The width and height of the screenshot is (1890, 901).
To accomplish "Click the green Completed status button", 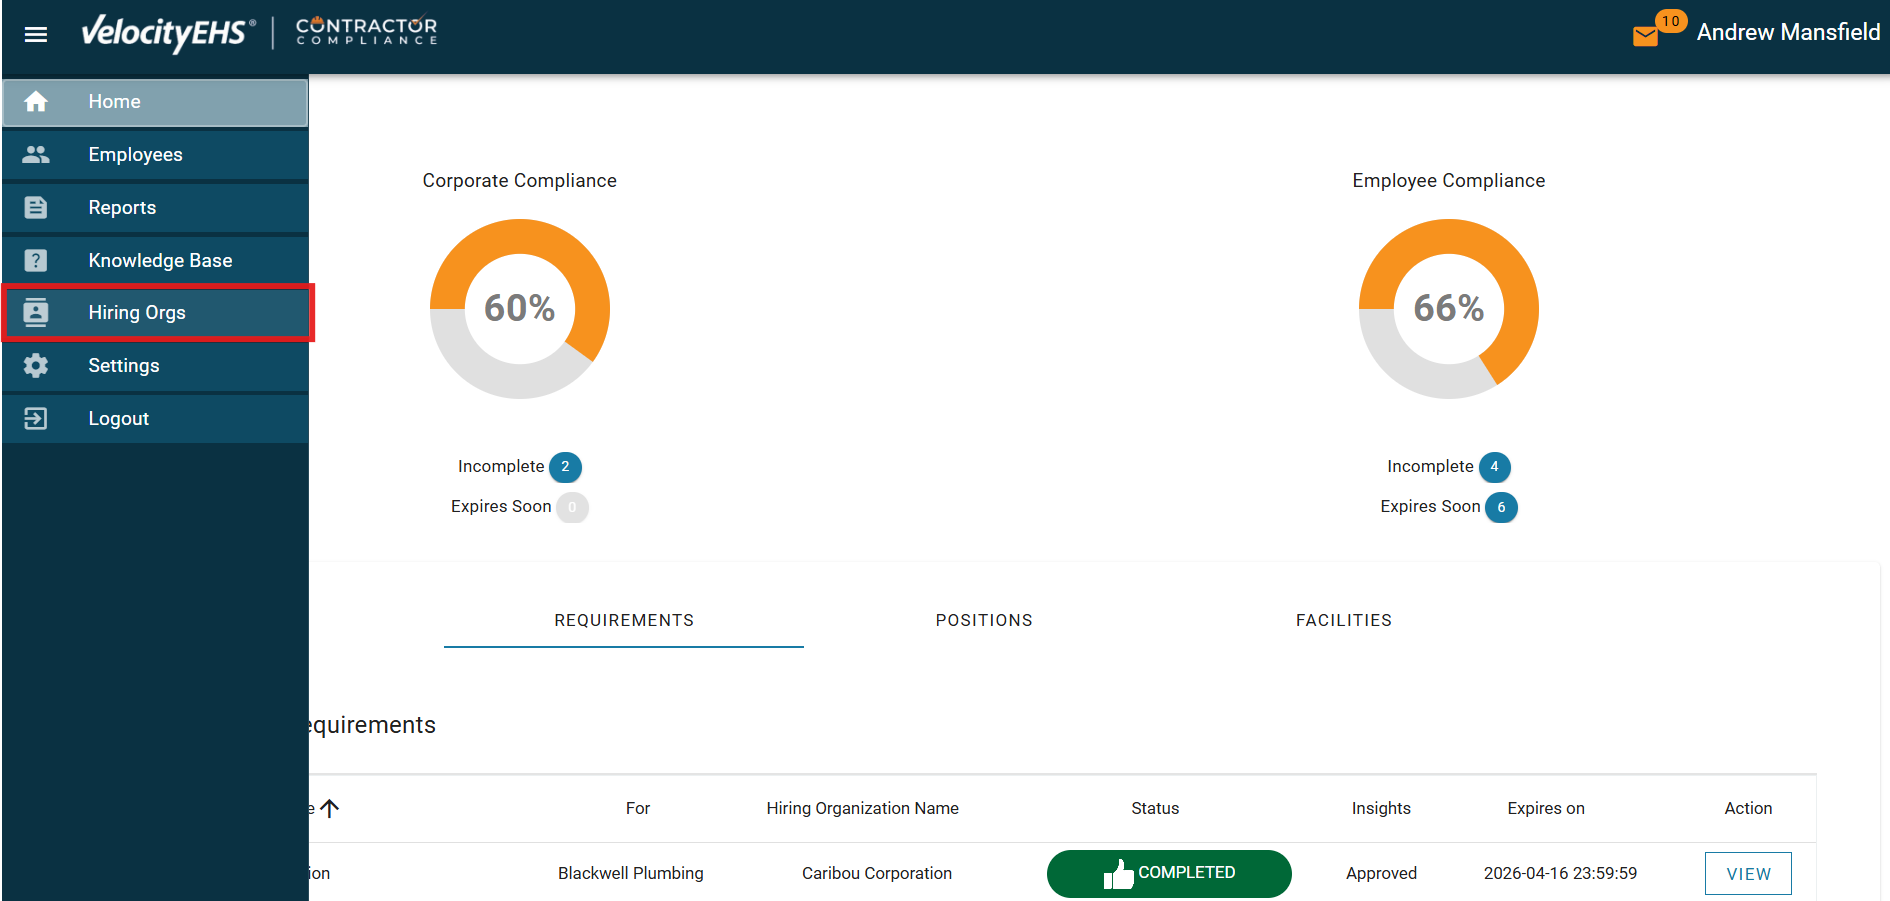I will click(1168, 873).
